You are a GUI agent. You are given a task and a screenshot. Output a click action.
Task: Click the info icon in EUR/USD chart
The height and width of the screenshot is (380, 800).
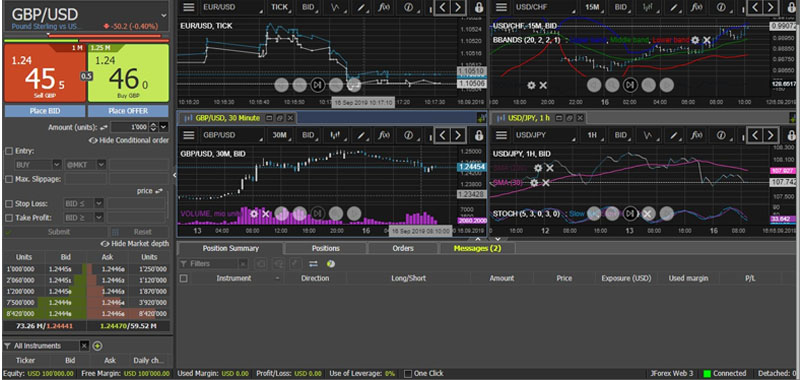pyautogui.click(x=408, y=7)
